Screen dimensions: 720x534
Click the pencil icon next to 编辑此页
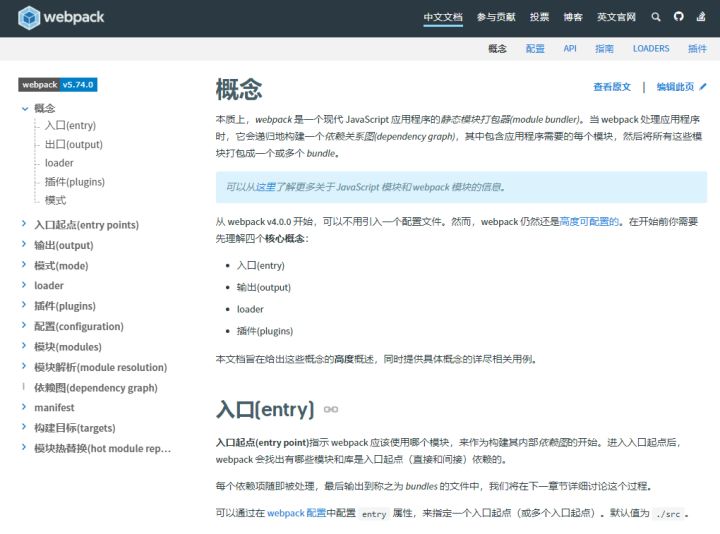703,86
